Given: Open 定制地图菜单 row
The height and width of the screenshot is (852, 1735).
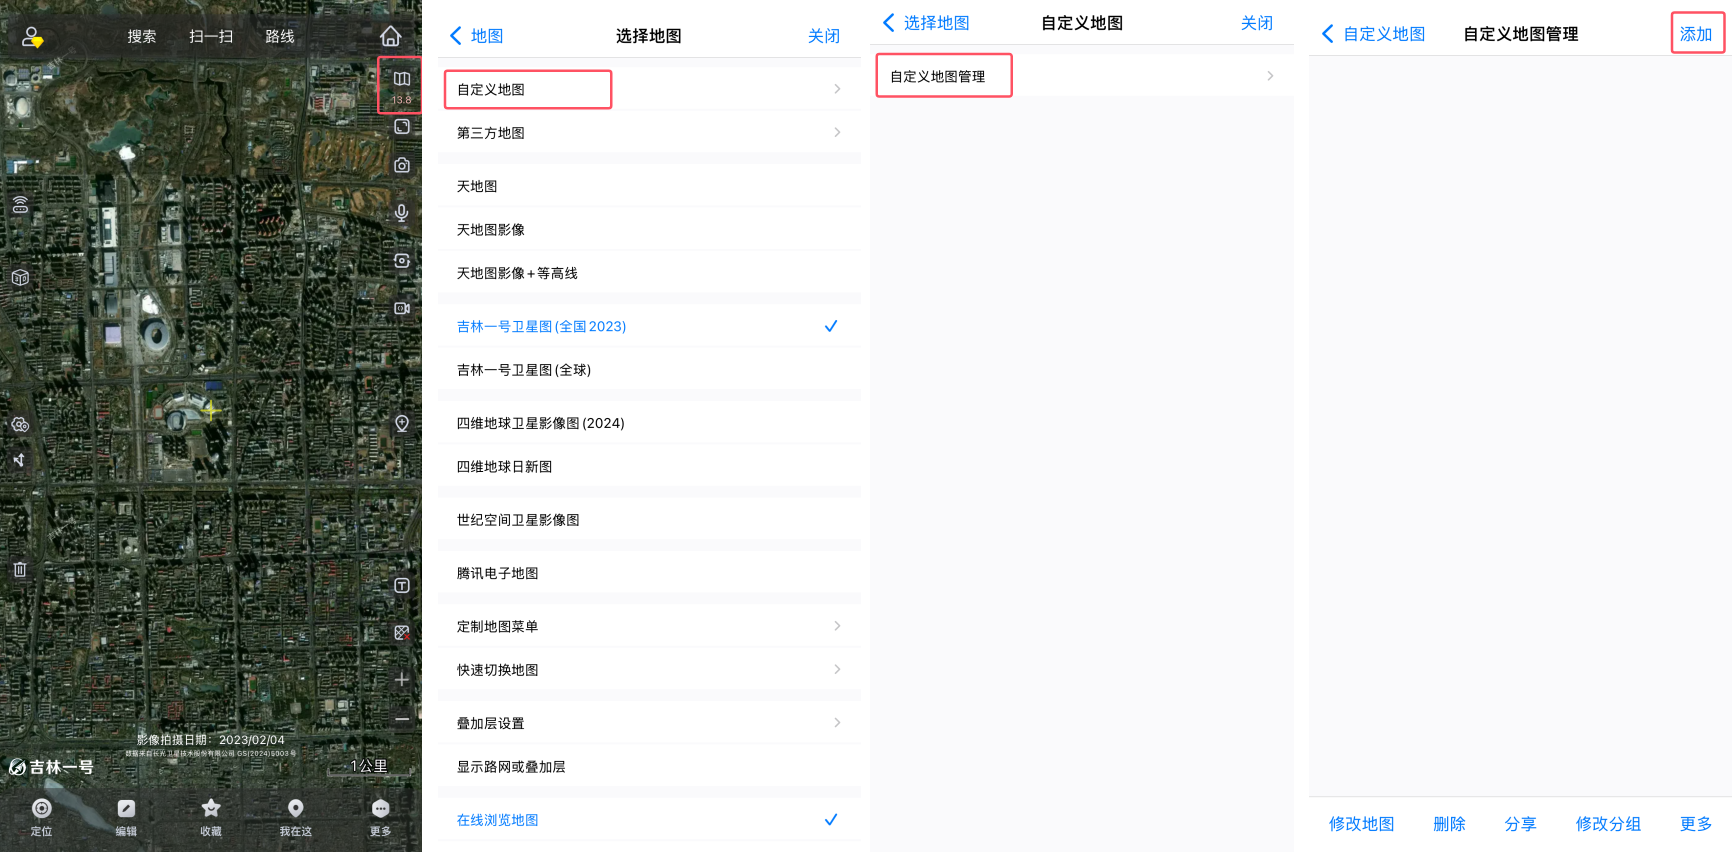Looking at the screenshot, I should point(649,626).
